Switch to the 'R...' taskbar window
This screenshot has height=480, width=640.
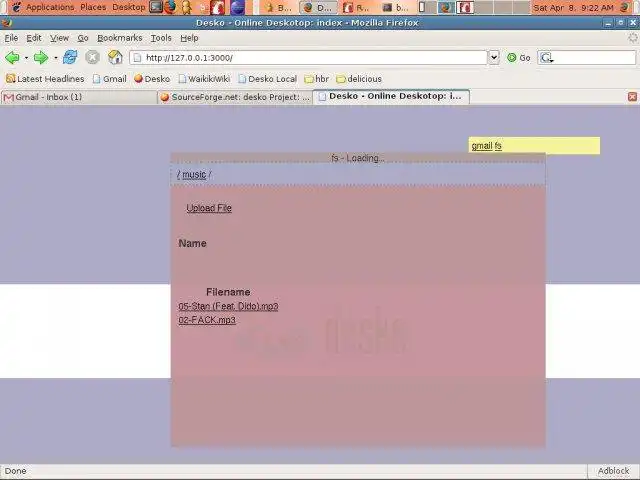tap(357, 7)
